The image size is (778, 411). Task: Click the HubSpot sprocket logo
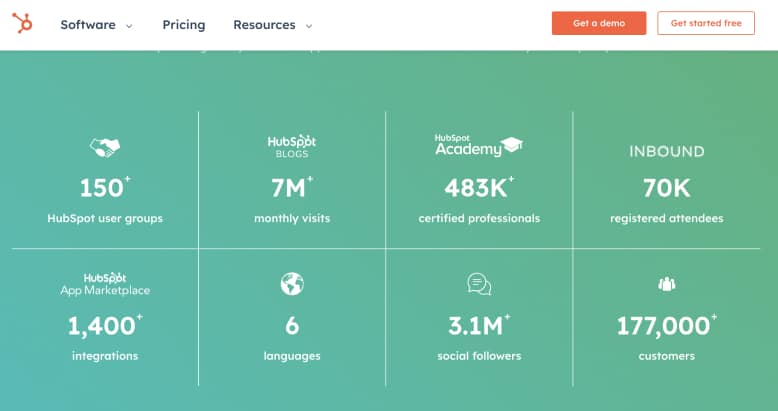click(x=22, y=23)
